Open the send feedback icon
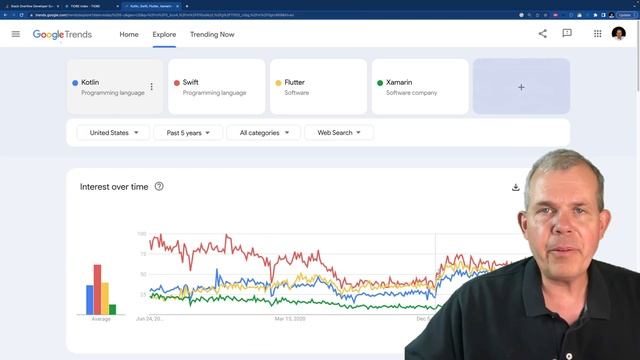640x360 pixels. pos(567,33)
